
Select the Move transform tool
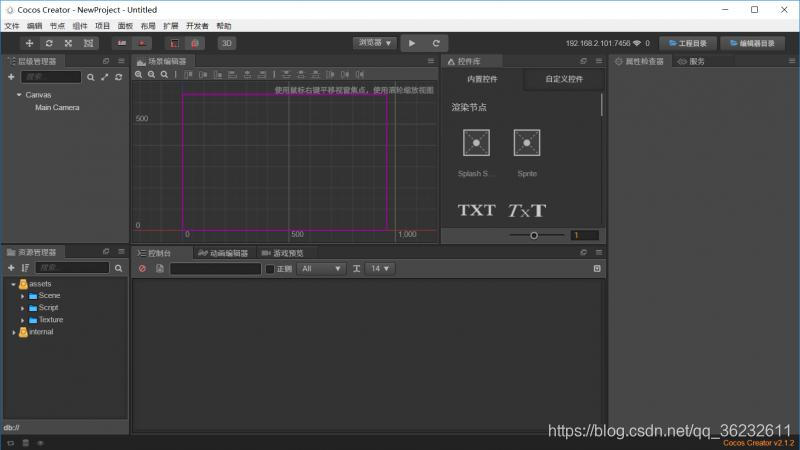coord(30,43)
